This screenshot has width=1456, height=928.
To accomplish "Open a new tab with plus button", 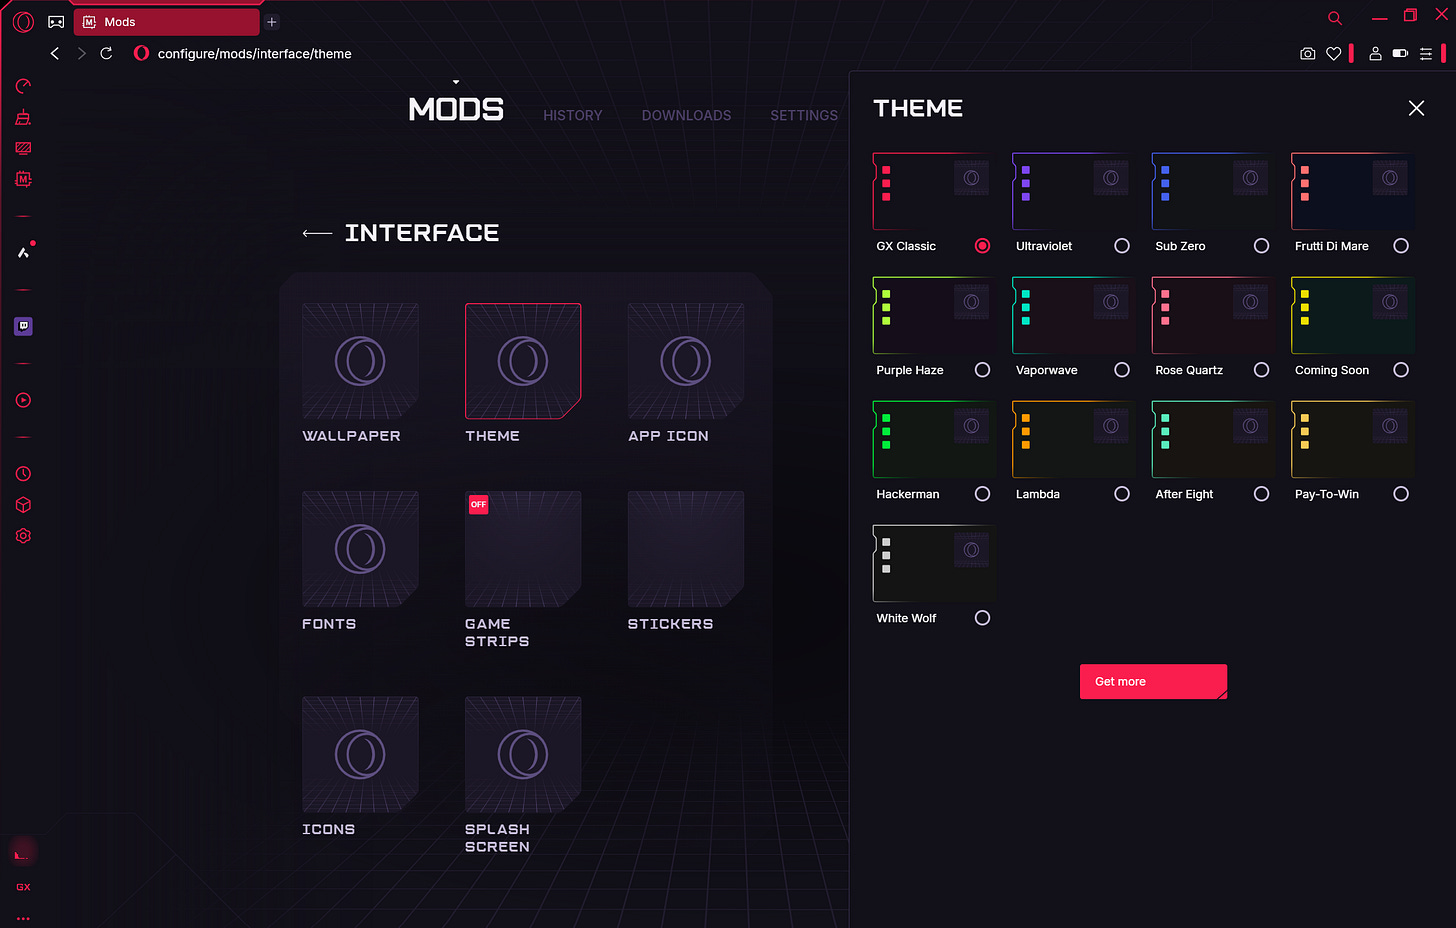I will 271,21.
